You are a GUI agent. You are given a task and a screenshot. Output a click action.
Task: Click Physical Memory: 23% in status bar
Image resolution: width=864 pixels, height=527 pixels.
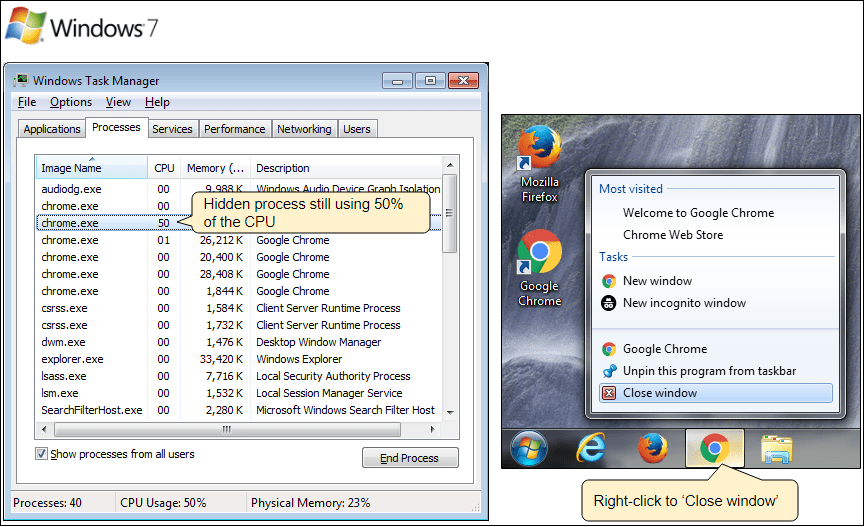click(311, 503)
